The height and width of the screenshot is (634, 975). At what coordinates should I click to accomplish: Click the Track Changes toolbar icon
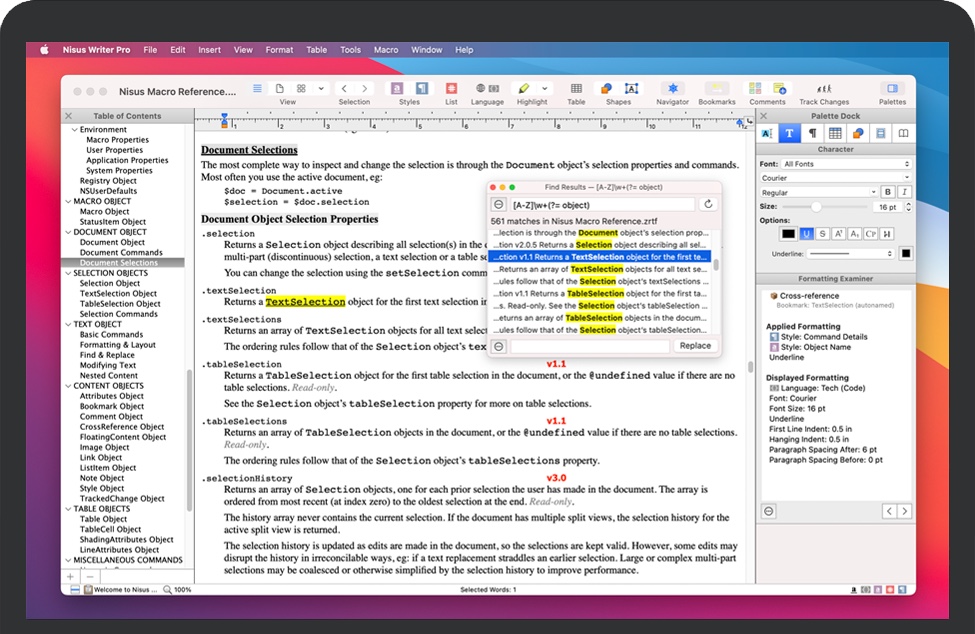[824, 90]
